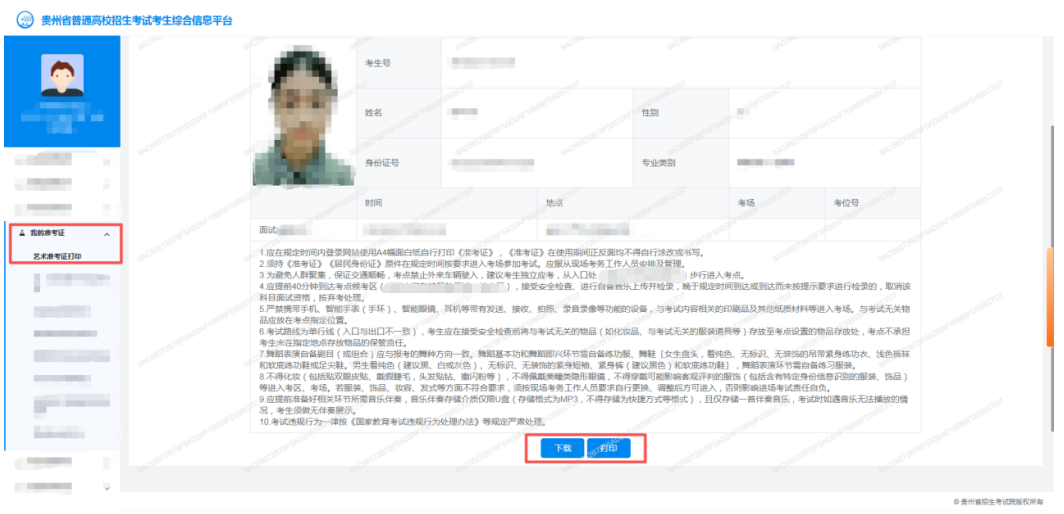Click the candidate's pixelated photo

pos(303,115)
